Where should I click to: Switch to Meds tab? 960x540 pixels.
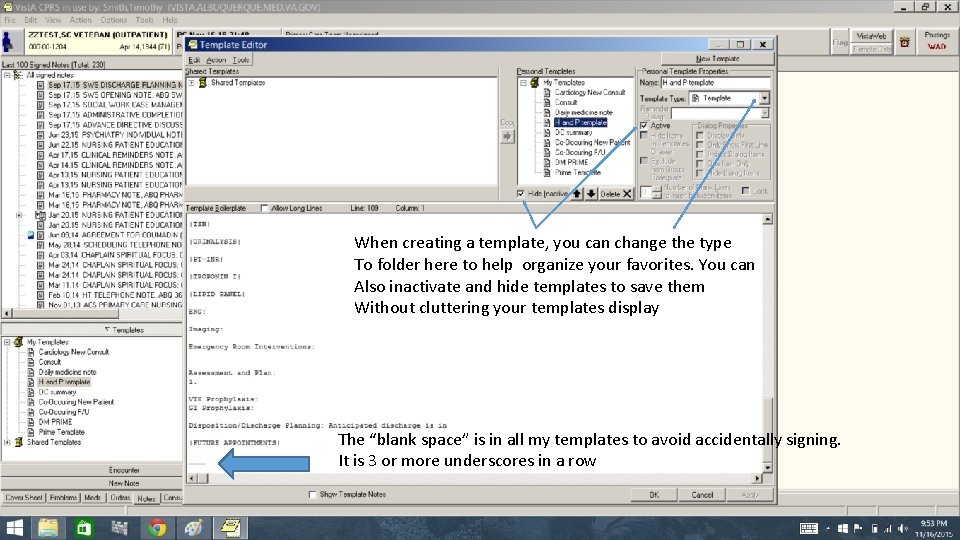pyautogui.click(x=92, y=498)
